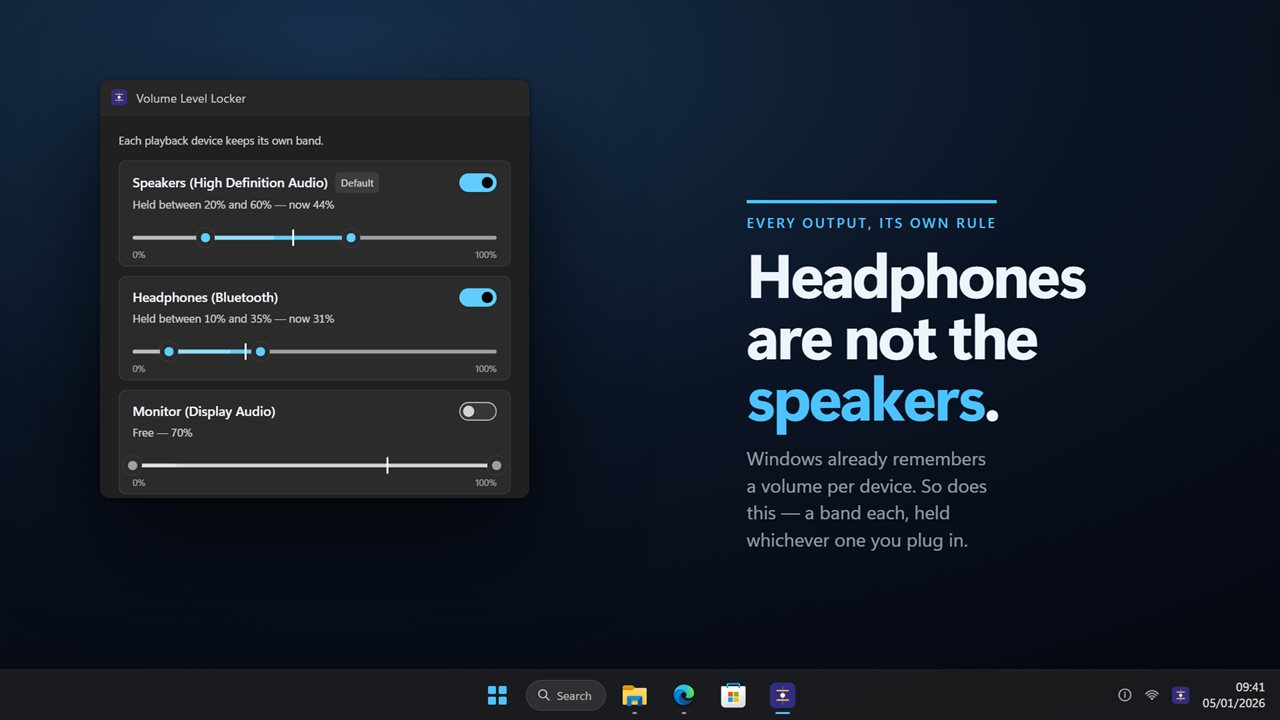
Task: Click the info icon in the system tray
Action: [1124, 695]
